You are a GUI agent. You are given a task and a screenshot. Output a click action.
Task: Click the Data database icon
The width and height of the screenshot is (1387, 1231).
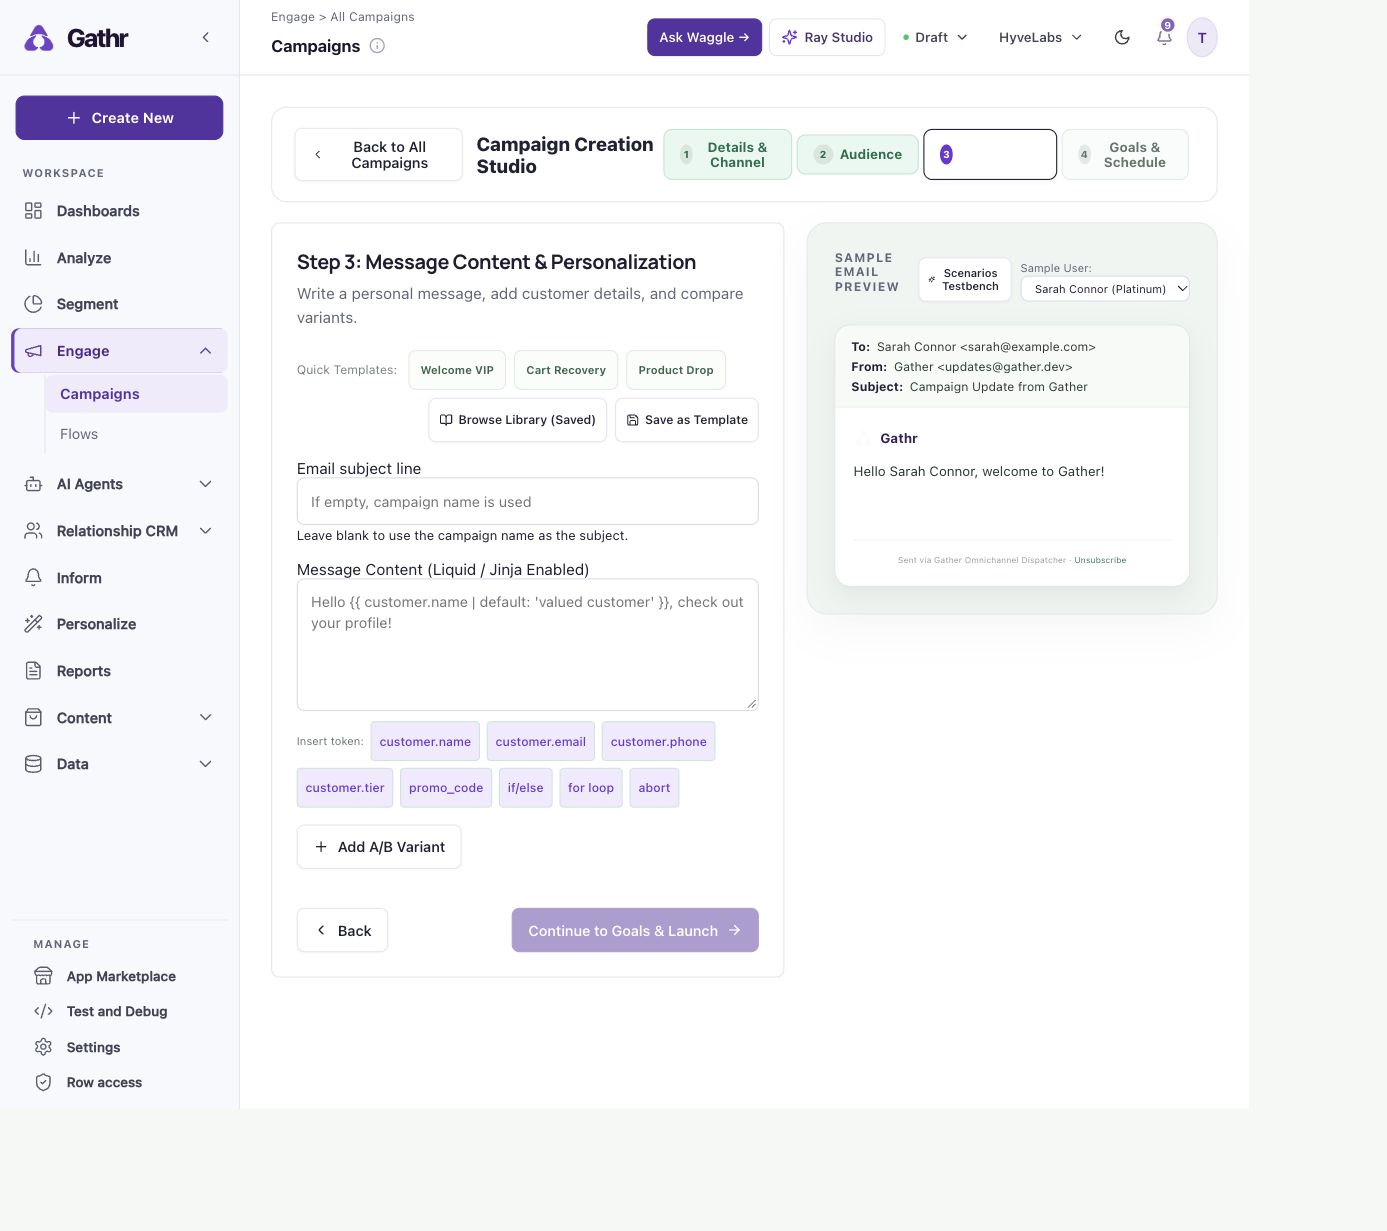point(33,764)
